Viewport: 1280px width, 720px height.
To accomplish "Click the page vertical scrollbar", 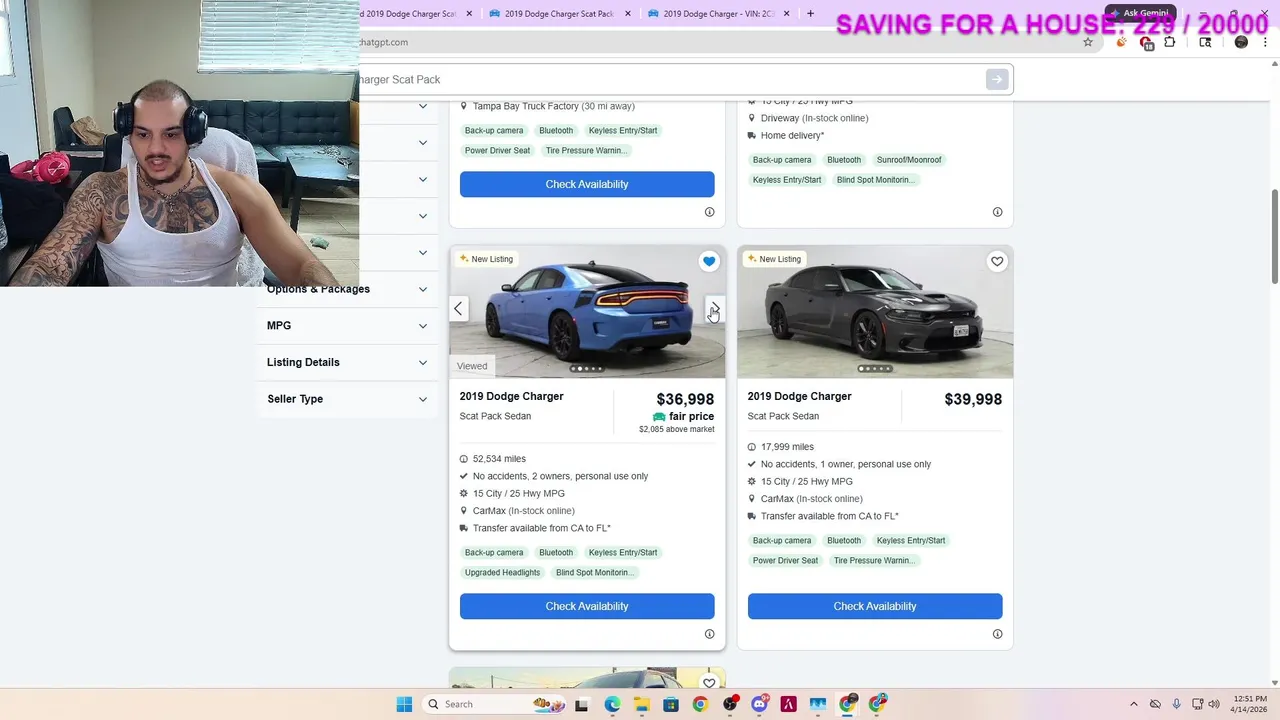I will 1274,236.
